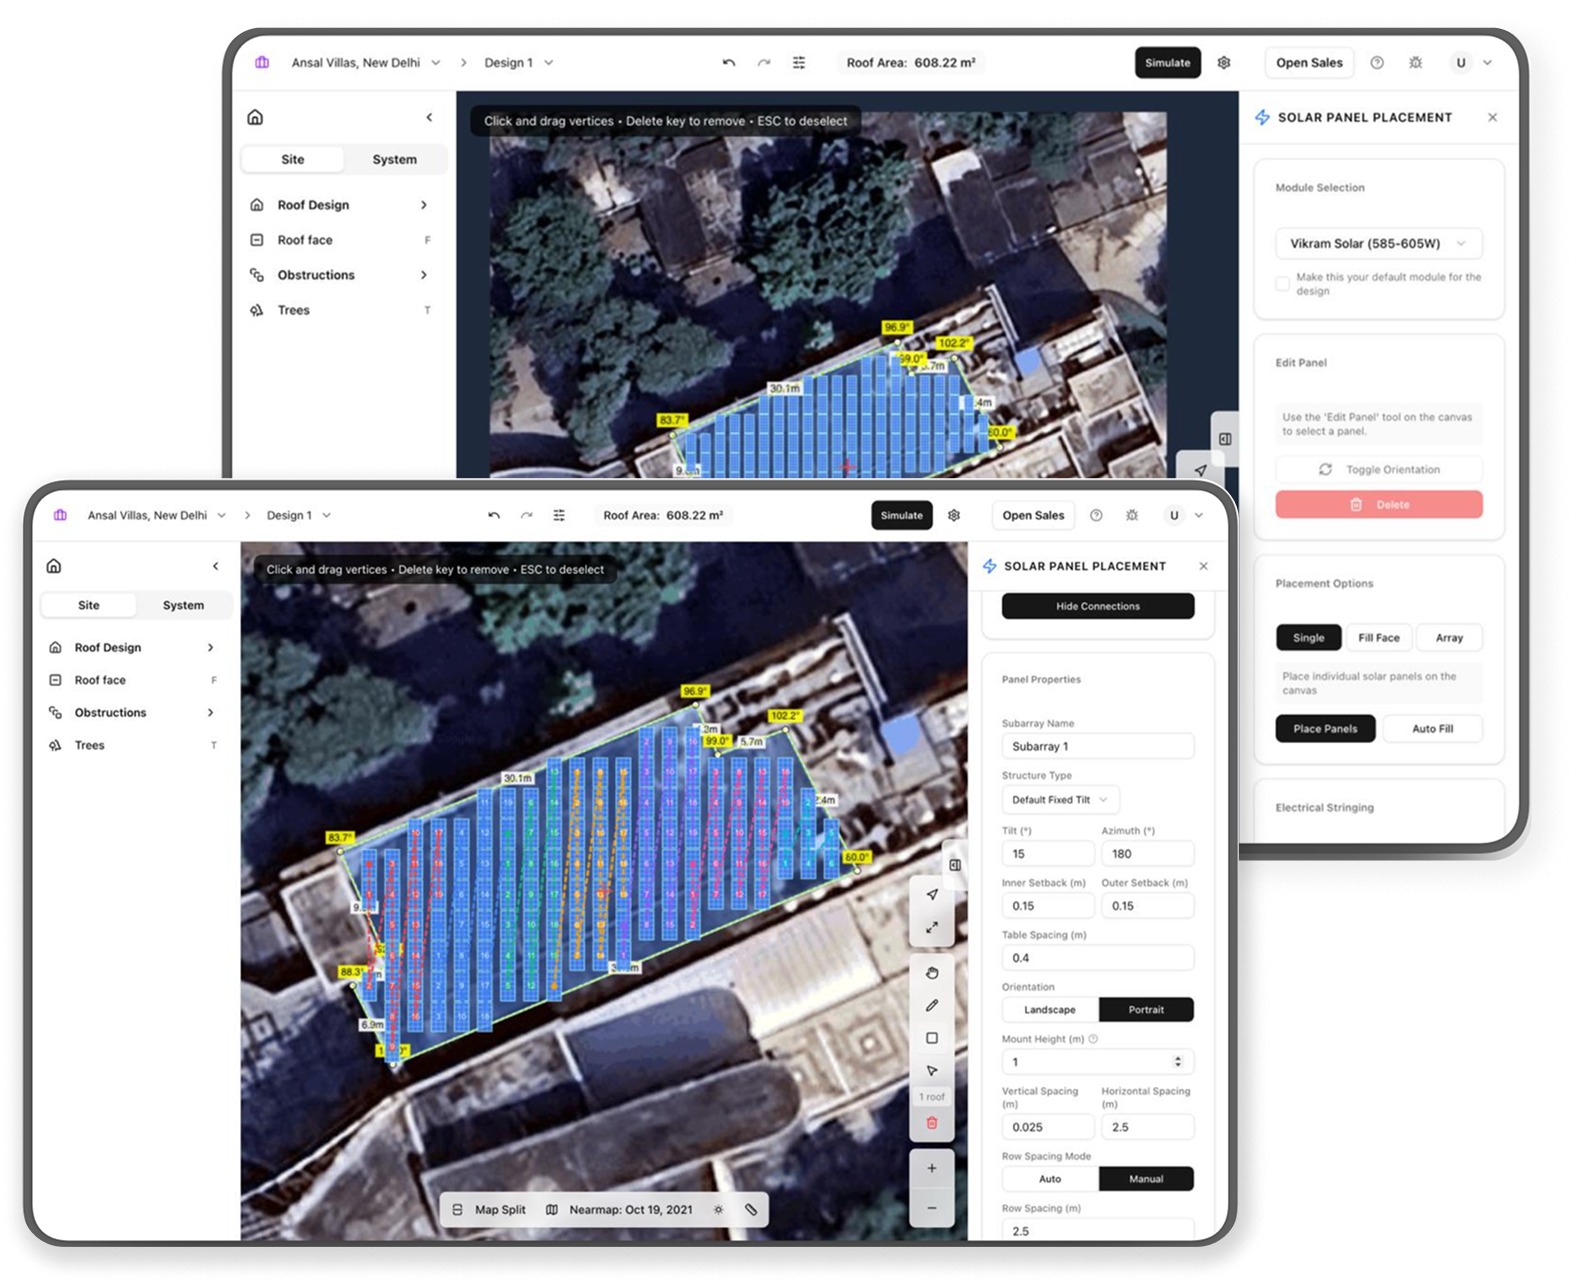Set Row Spacing Mode to Manual
The height and width of the screenshot is (1284, 1583).
coord(1146,1179)
